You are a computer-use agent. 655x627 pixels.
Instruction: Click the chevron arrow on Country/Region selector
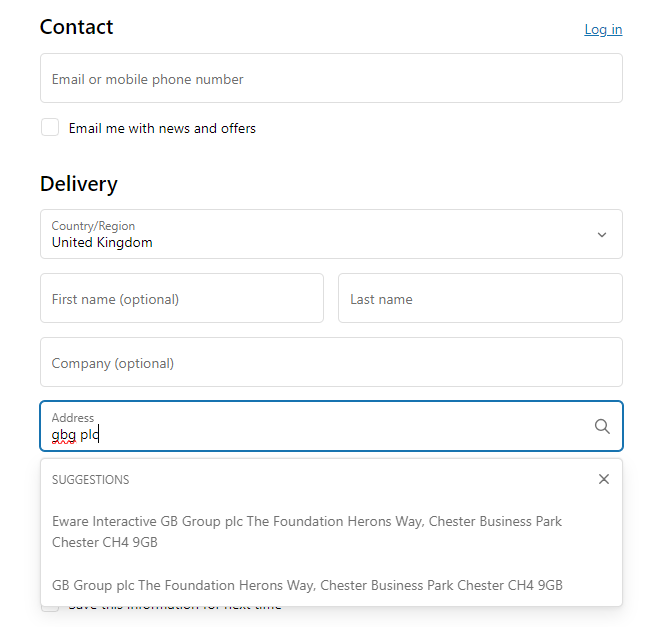click(x=602, y=235)
